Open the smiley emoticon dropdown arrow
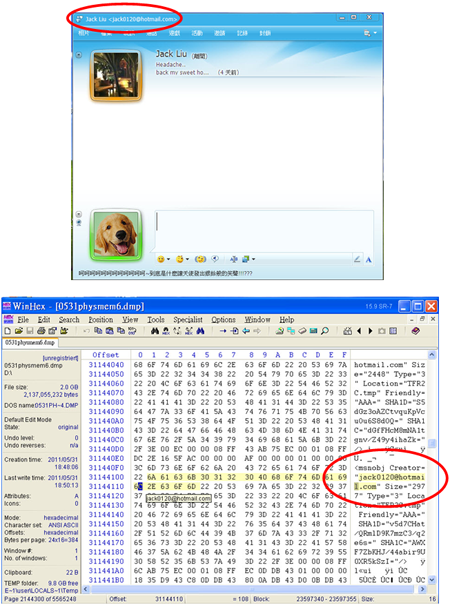This screenshot has height=605, width=450. (168, 259)
